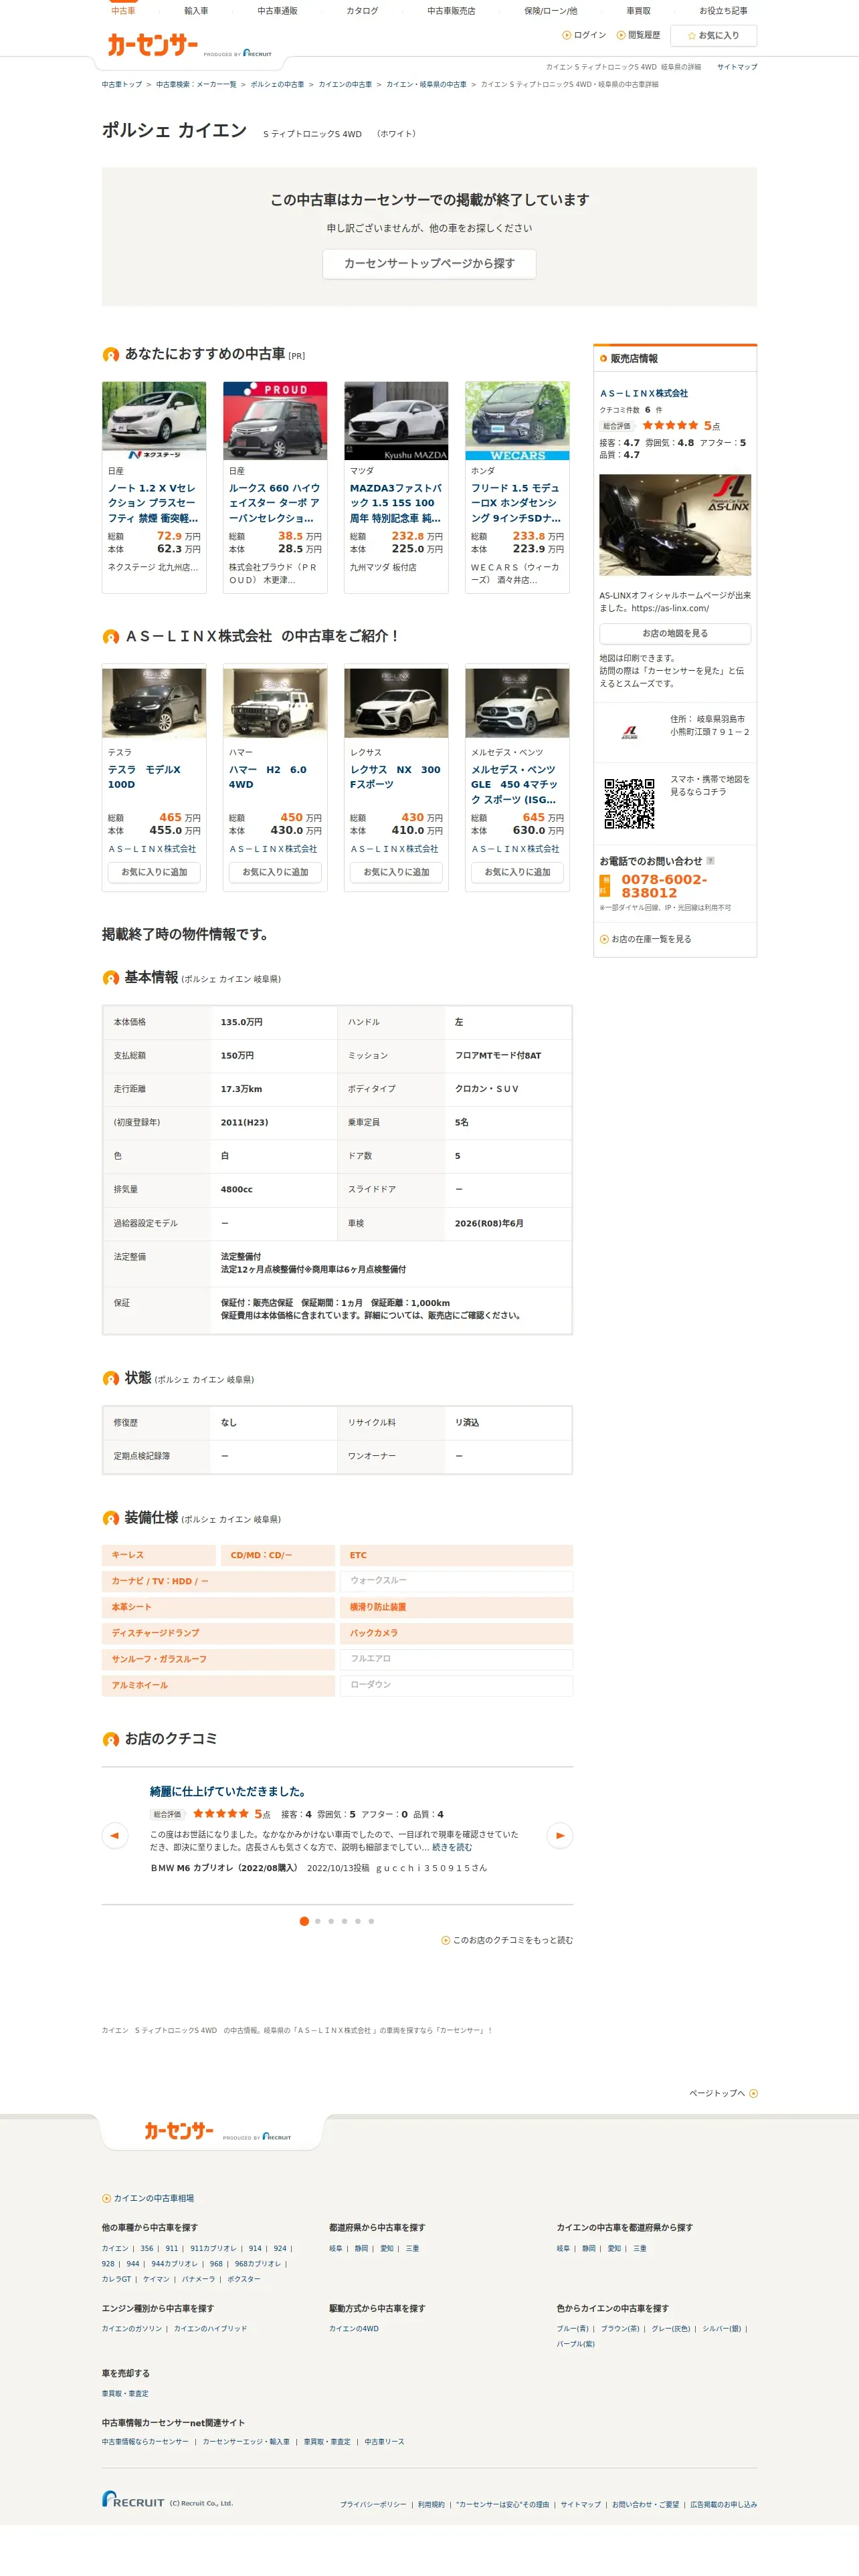Open the 中古車通販 navigation tab

pyautogui.click(x=277, y=11)
